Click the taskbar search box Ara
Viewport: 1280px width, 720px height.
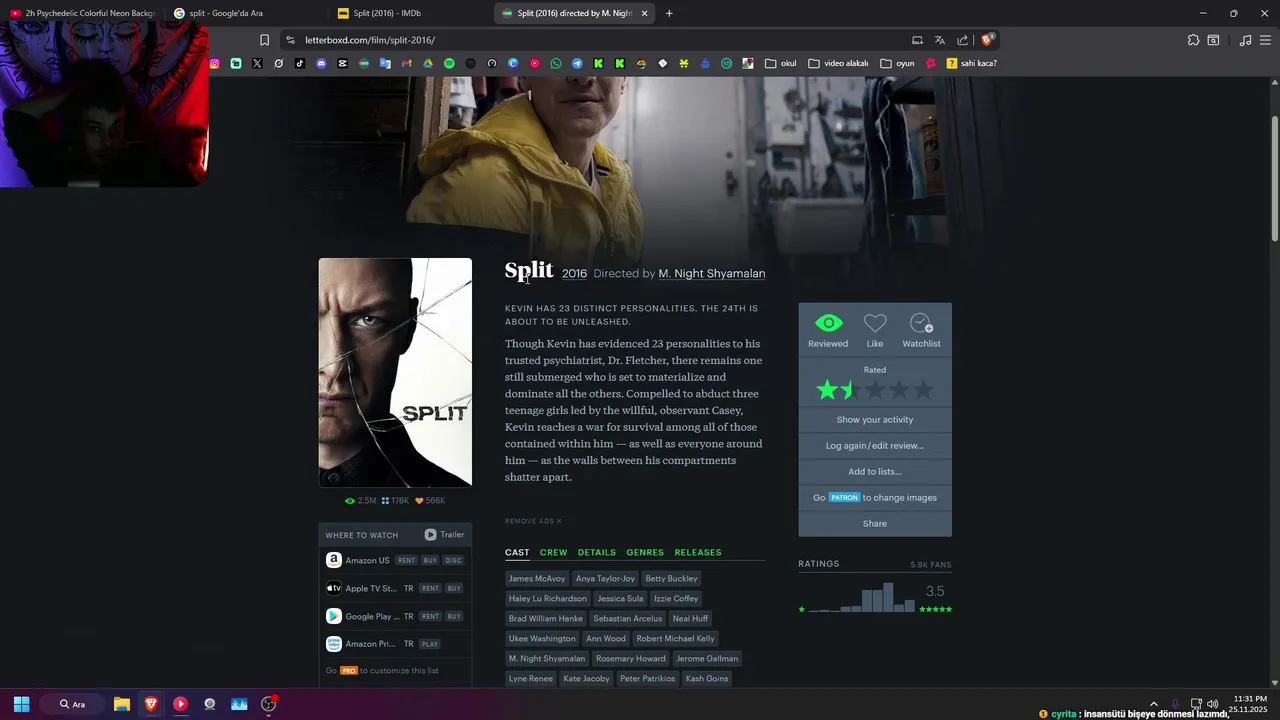point(72,704)
